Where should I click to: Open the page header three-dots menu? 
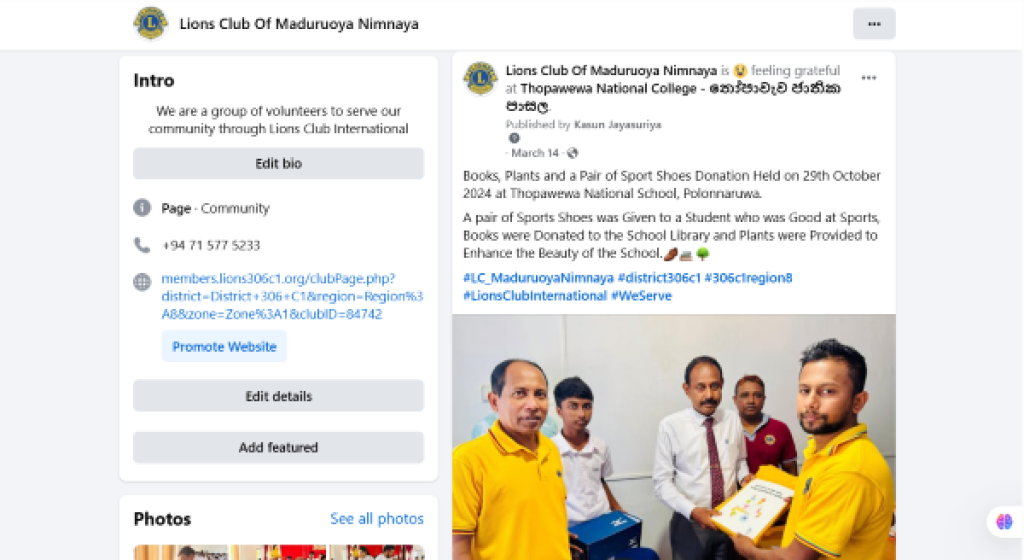pyautogui.click(x=874, y=24)
